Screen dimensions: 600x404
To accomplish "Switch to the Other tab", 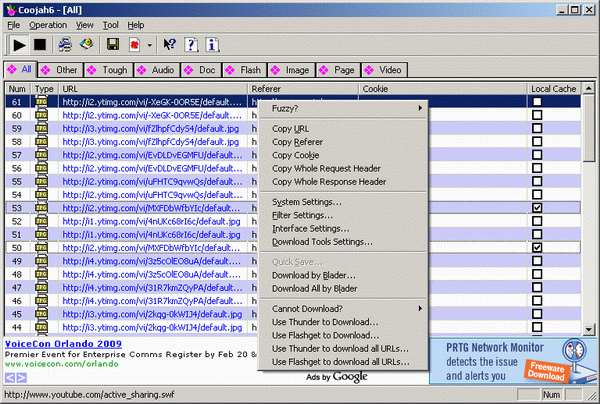I will click(x=60, y=70).
